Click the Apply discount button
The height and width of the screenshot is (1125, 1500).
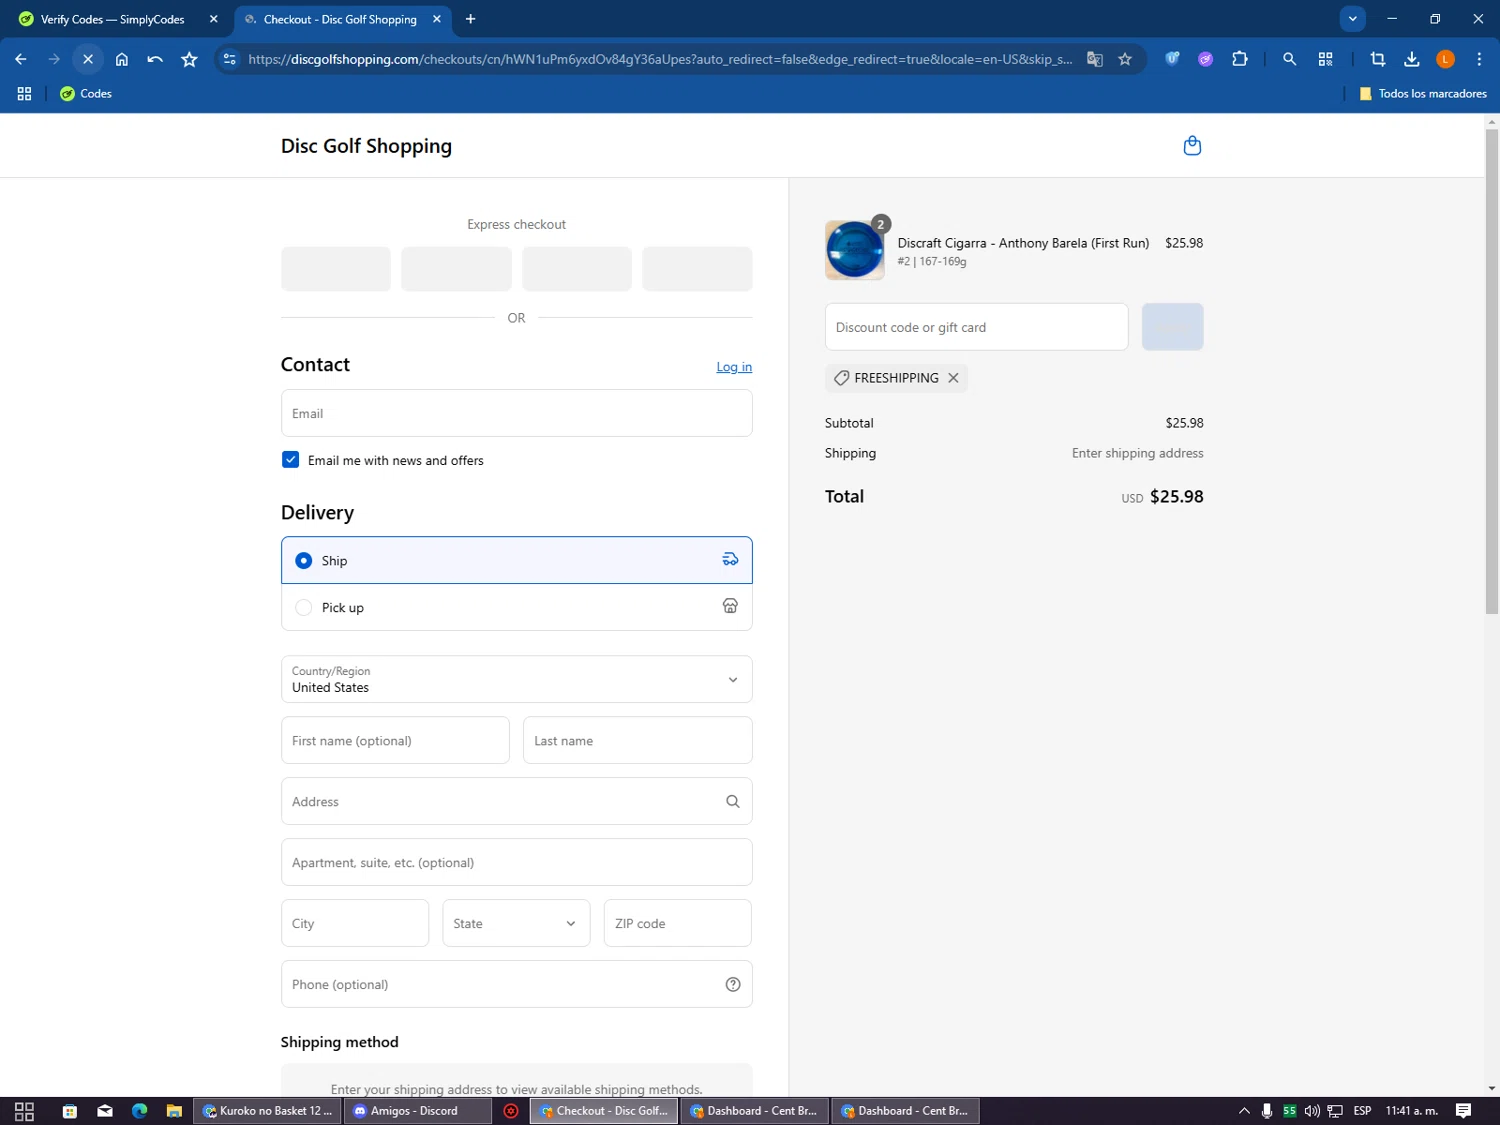tap(1173, 327)
